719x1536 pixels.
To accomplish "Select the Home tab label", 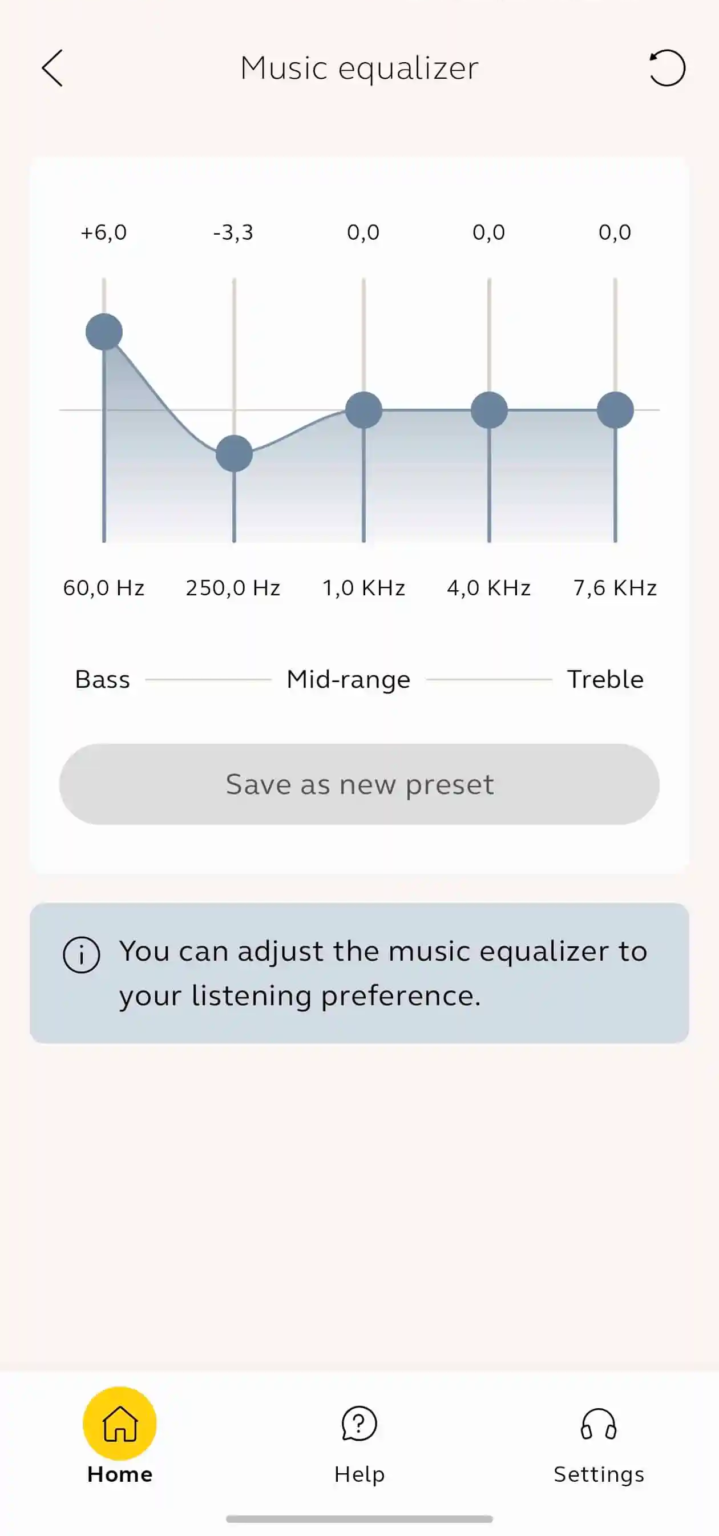I will tap(120, 1474).
